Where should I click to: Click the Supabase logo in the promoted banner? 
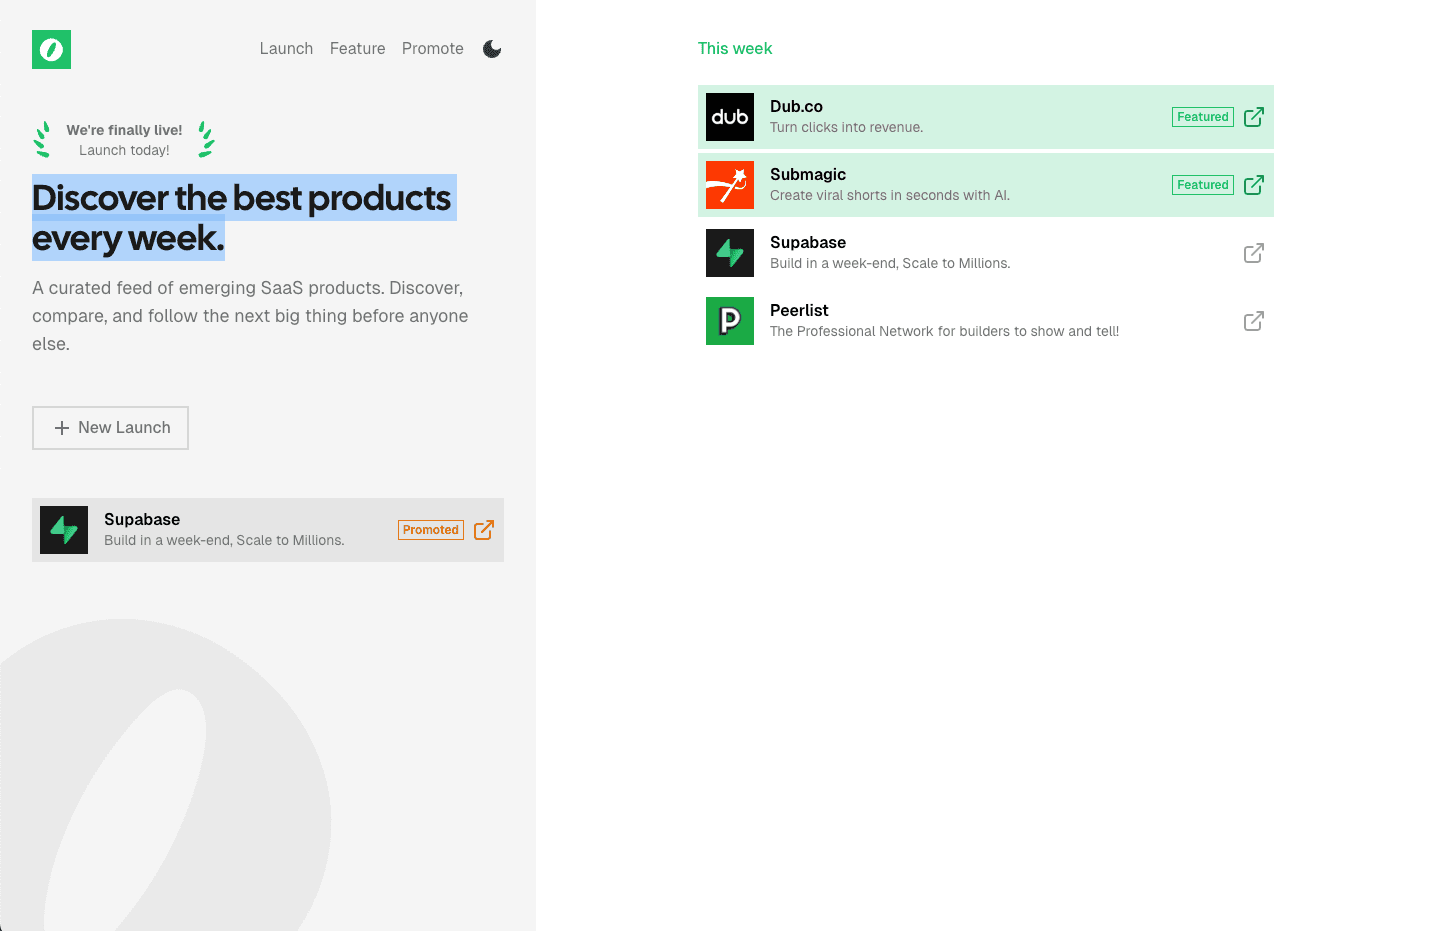[64, 530]
